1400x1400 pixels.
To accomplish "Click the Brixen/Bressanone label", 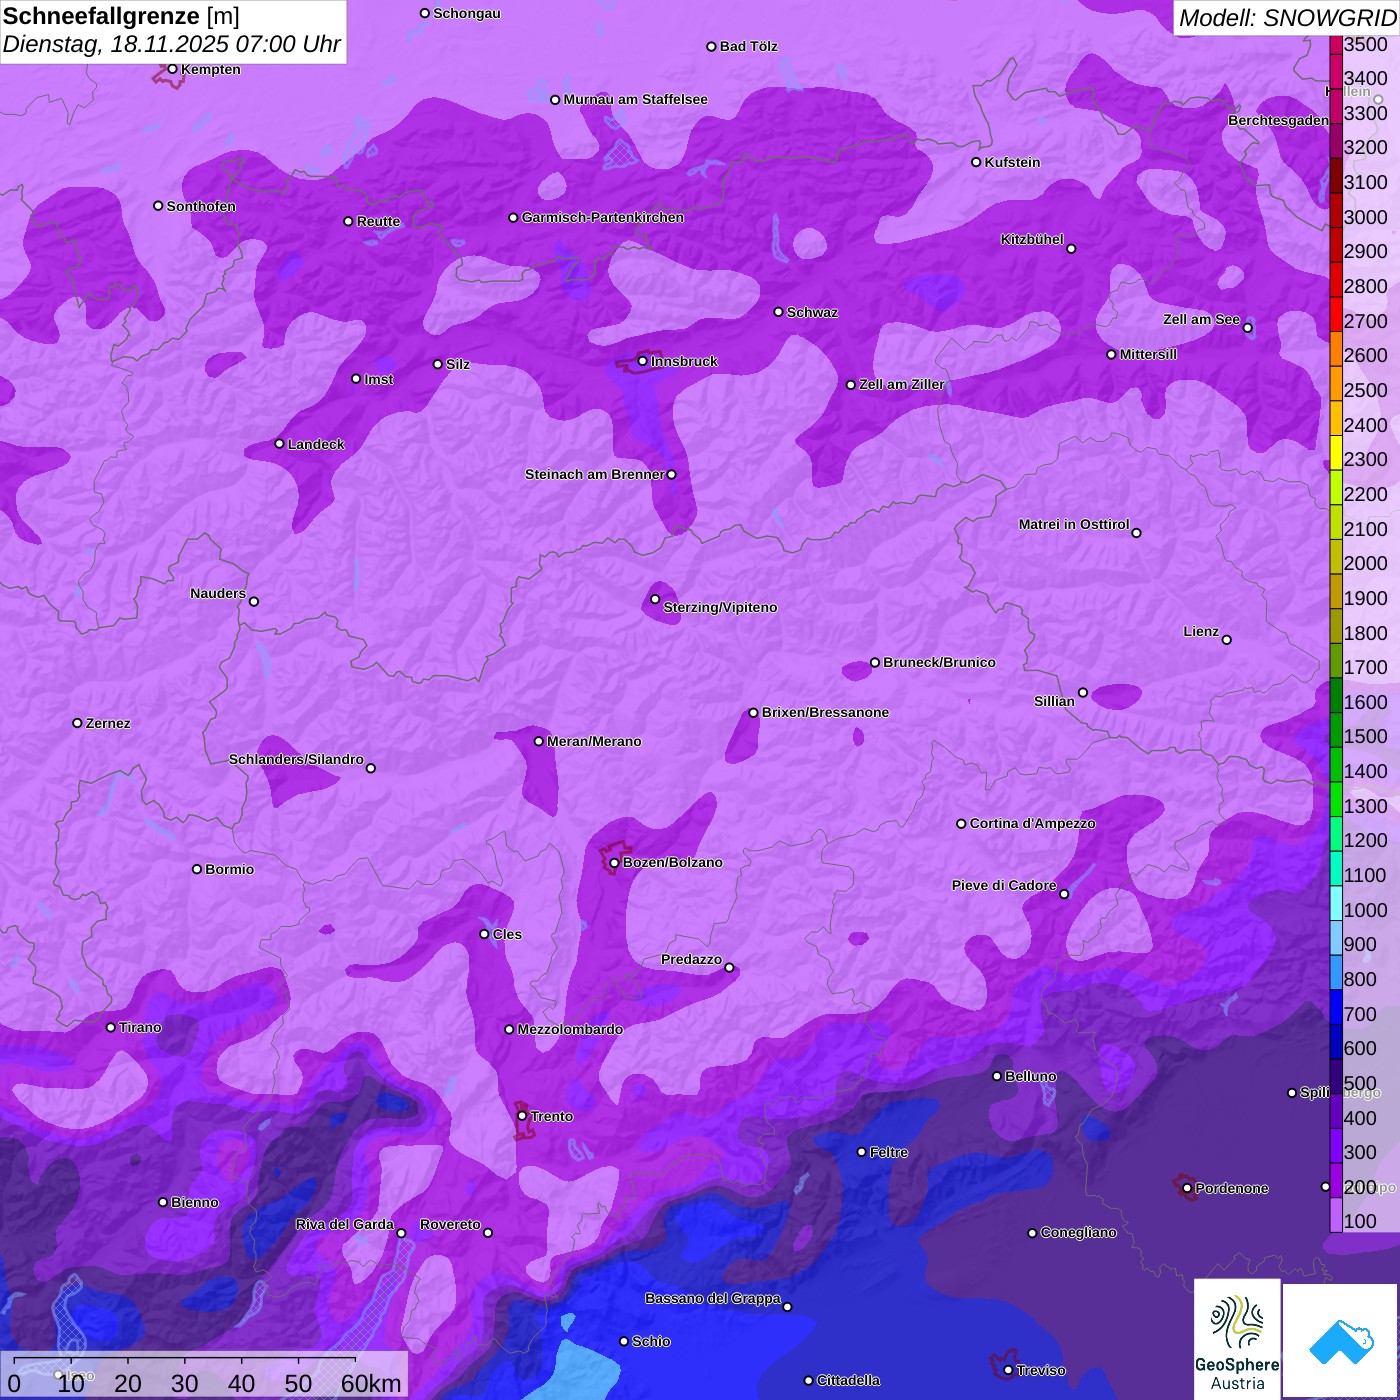I will (x=826, y=712).
